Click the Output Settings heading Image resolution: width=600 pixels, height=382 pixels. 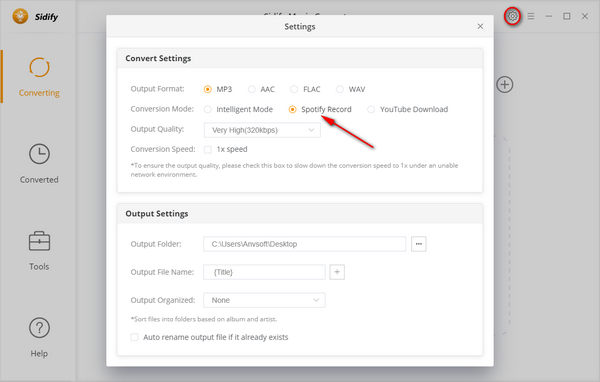click(x=157, y=214)
